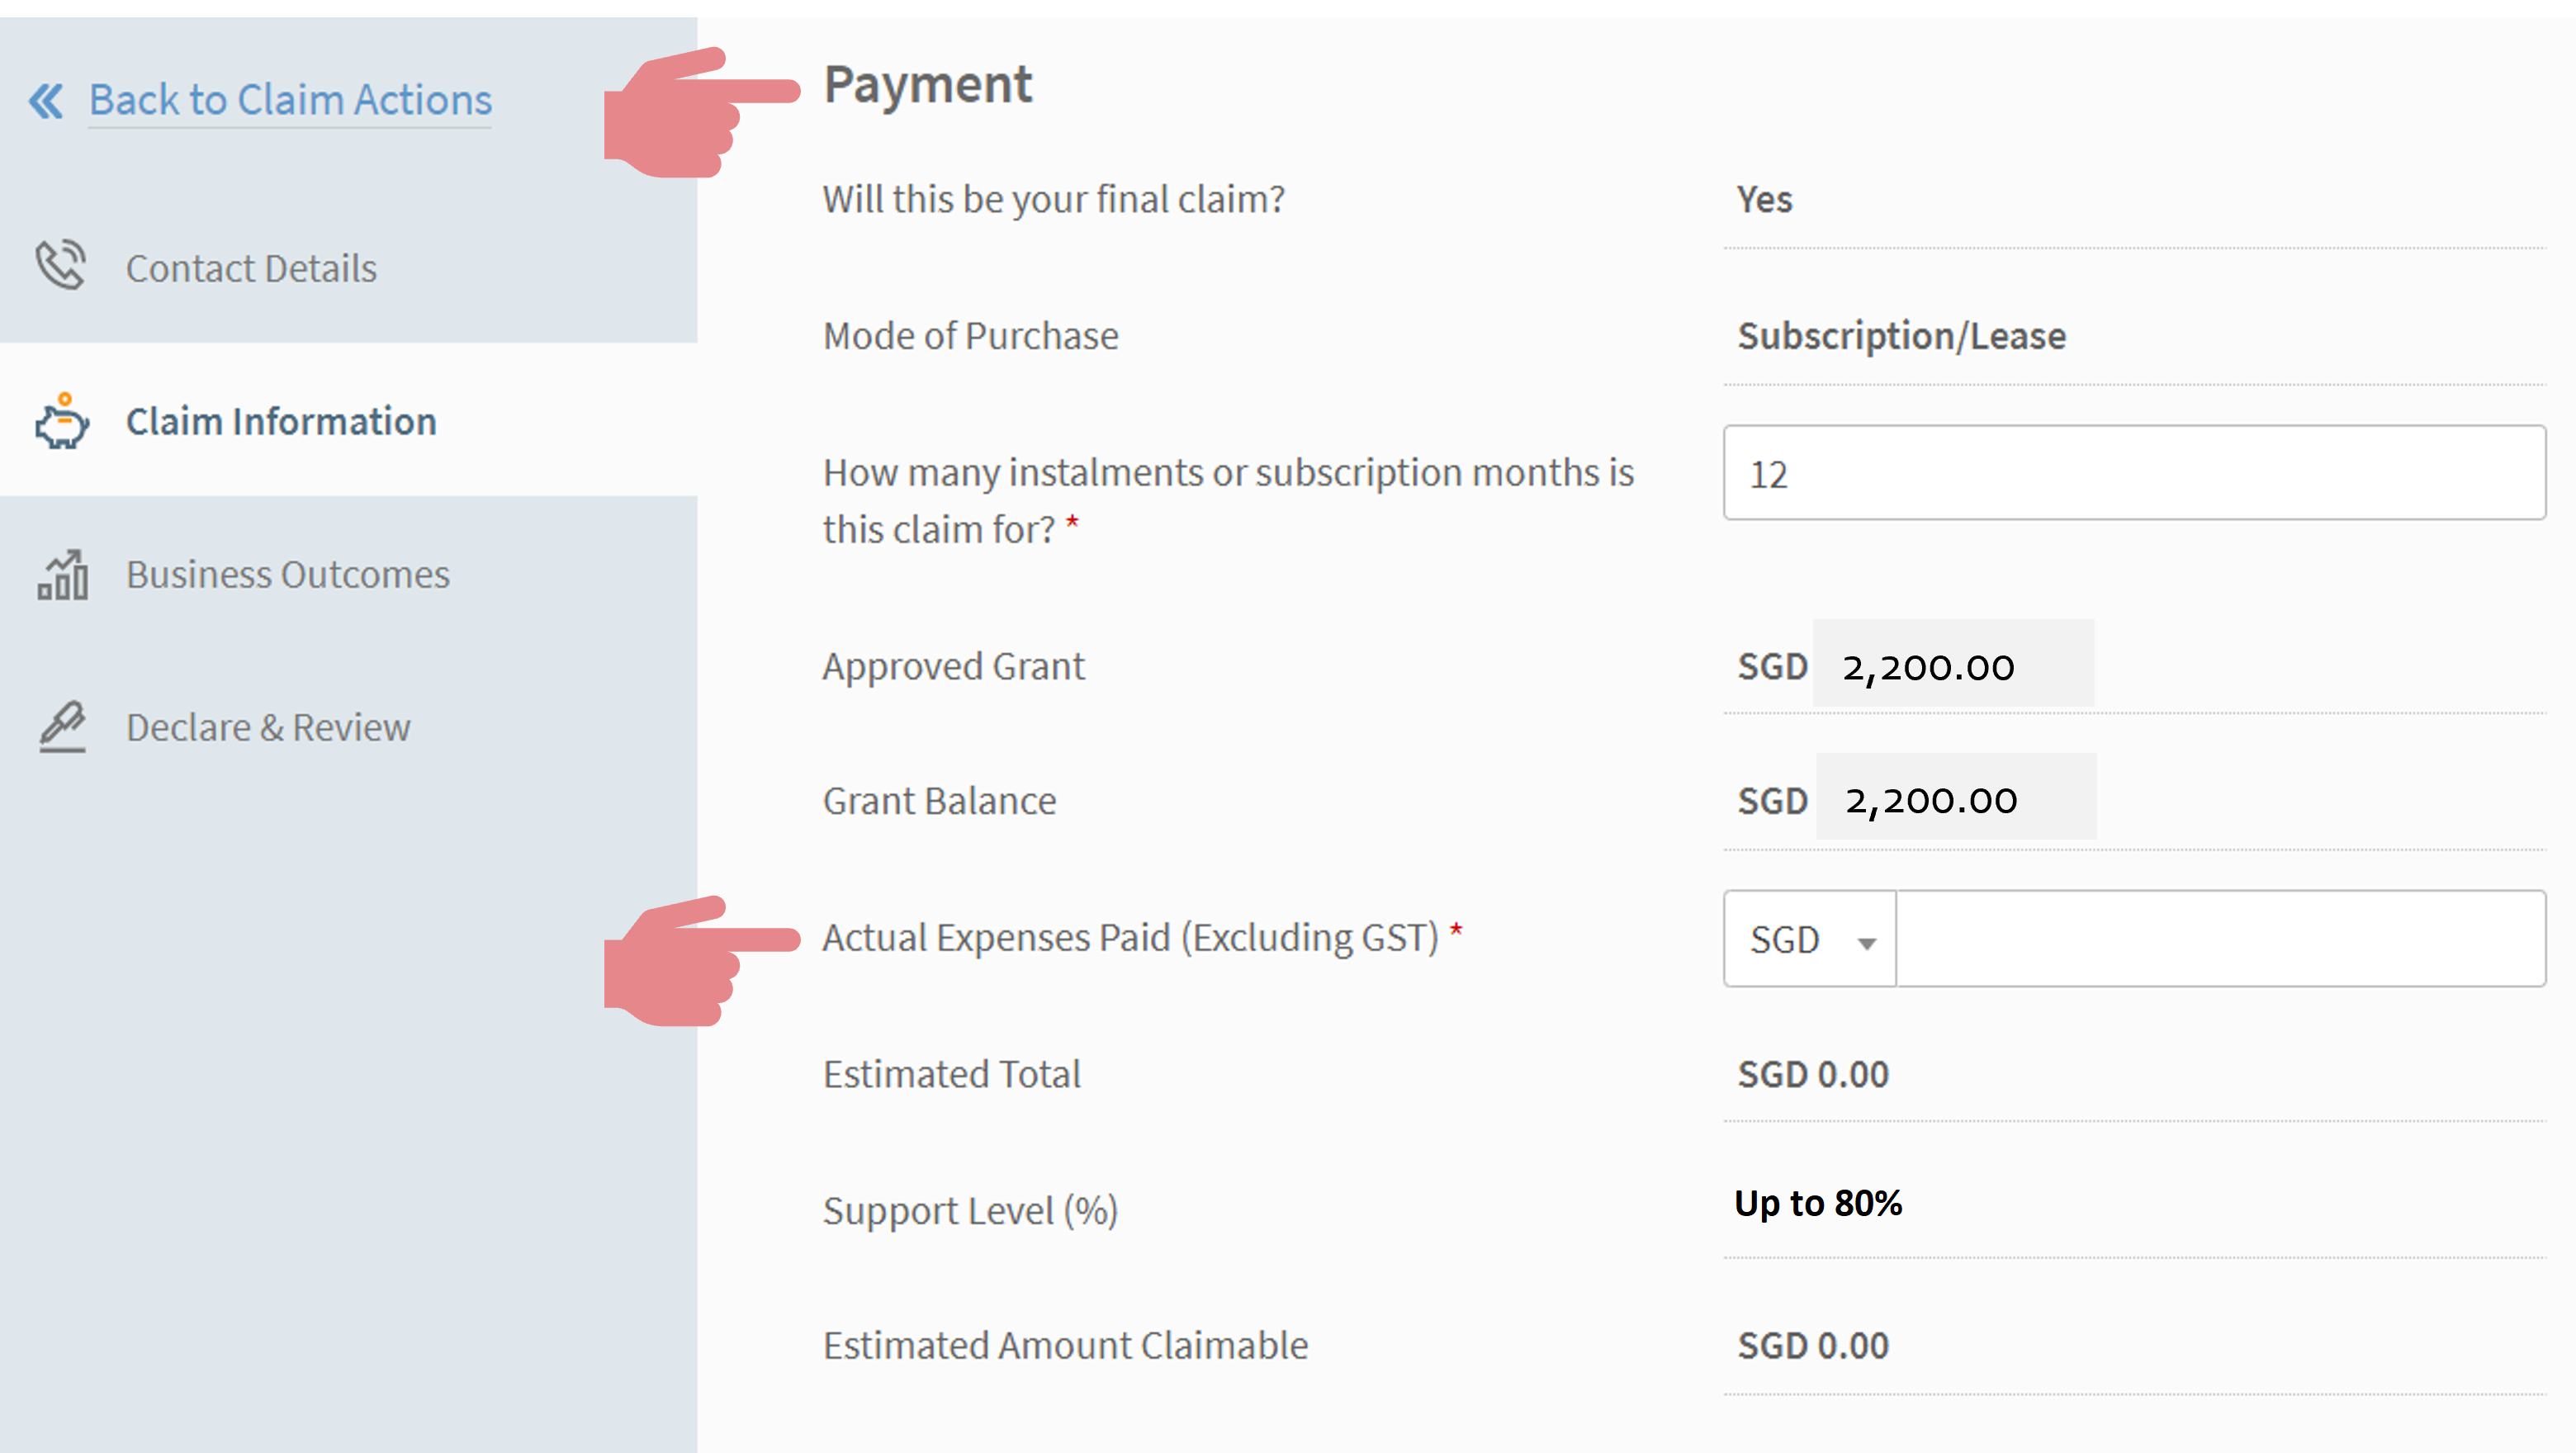The height and width of the screenshot is (1453, 2576).
Task: Open the Contact Details section
Action: [251, 268]
